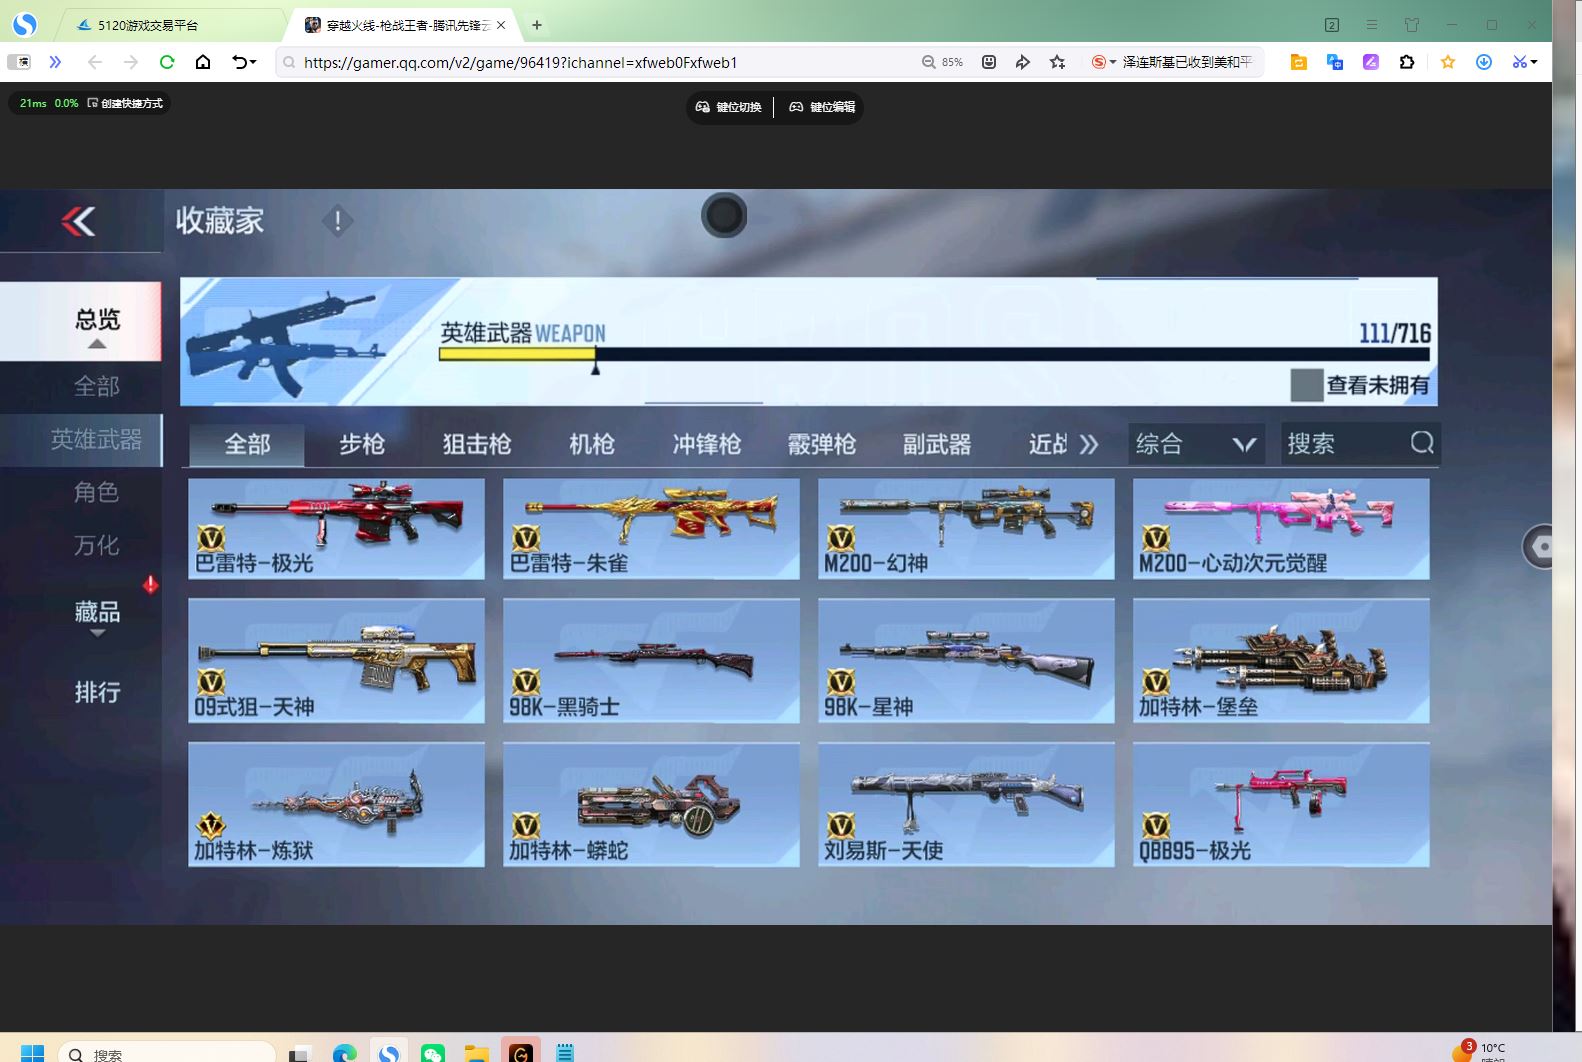Click 英雄武器 in left sidebar
The width and height of the screenshot is (1582, 1062).
(x=97, y=439)
